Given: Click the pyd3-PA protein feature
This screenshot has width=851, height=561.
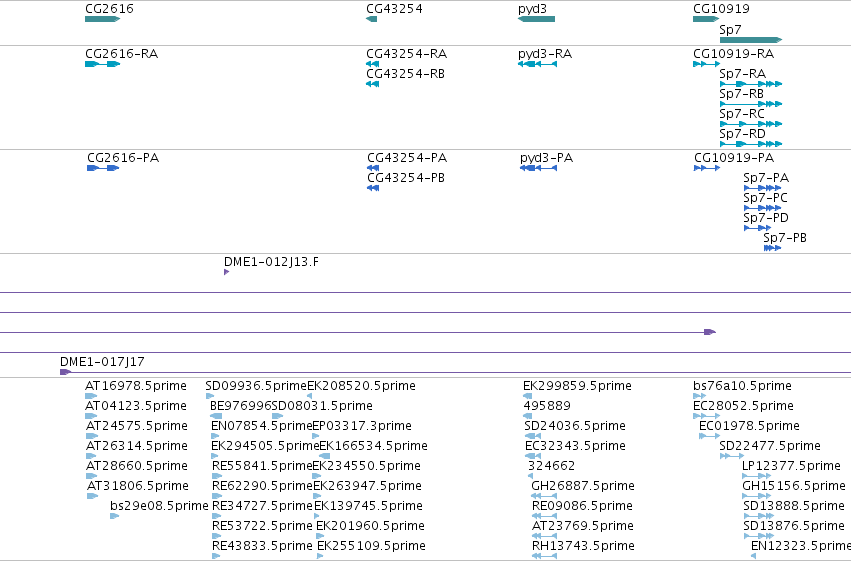Looking at the screenshot, I should tap(538, 168).
